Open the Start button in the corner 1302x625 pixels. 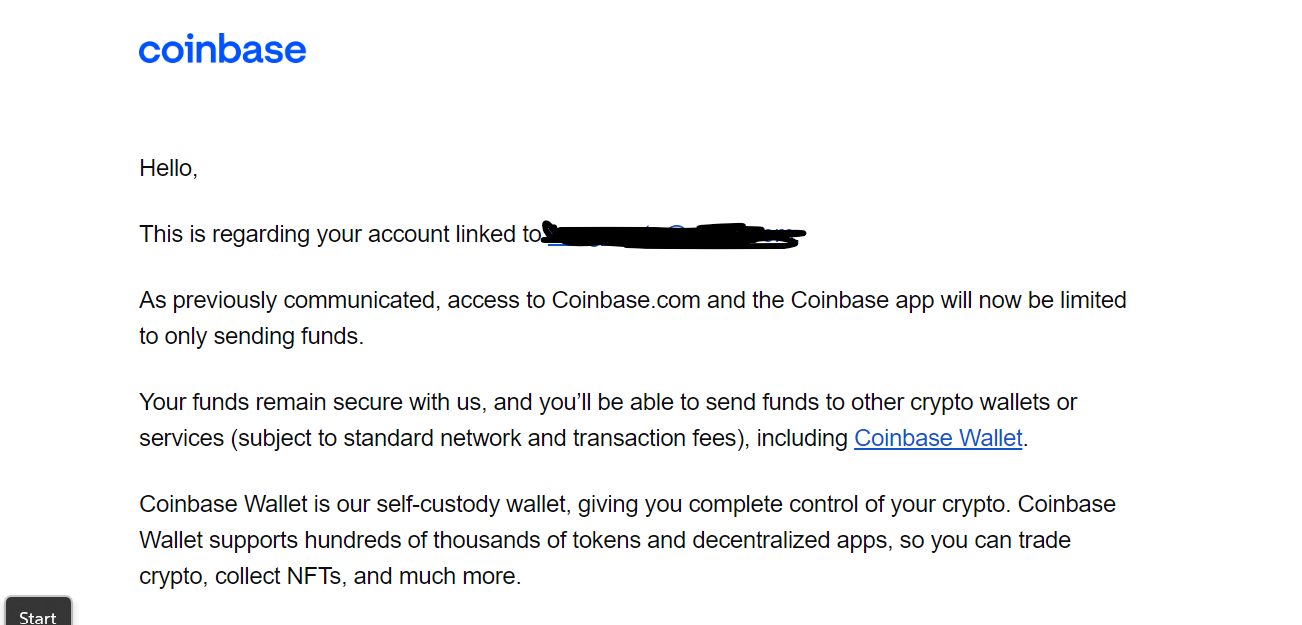tap(38, 612)
